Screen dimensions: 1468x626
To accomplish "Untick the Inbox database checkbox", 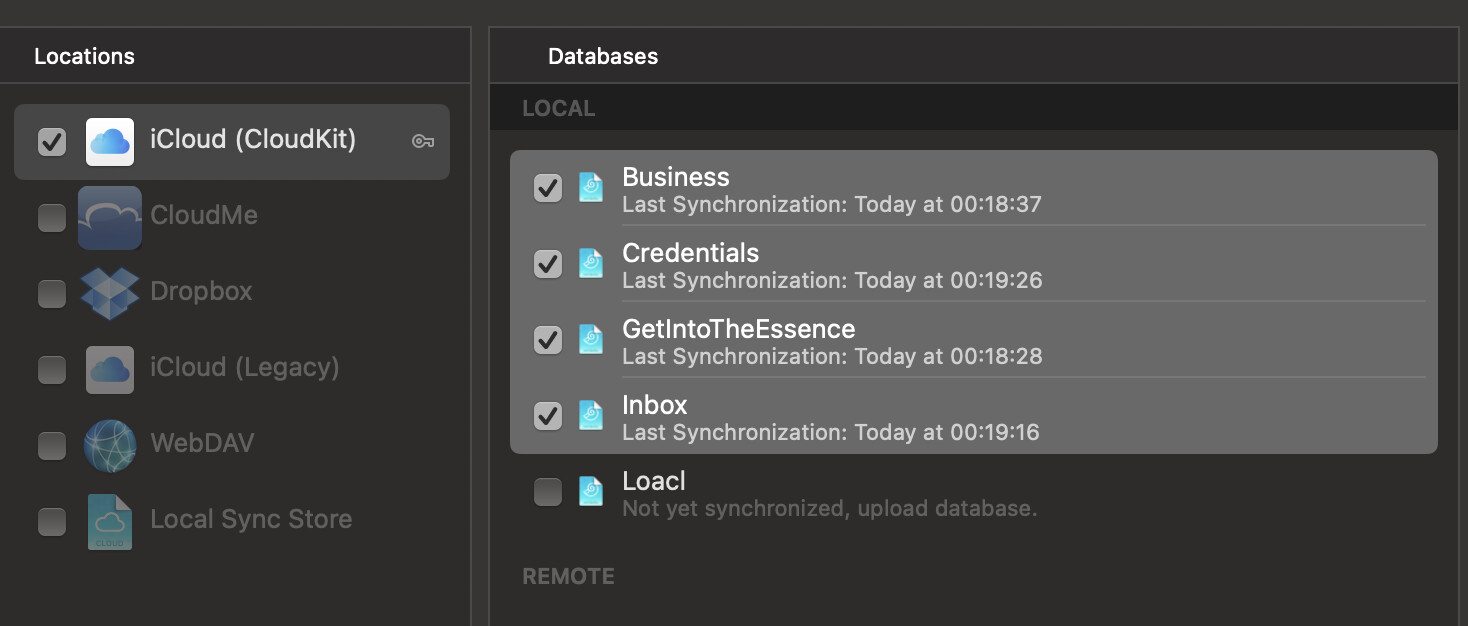I will [x=548, y=416].
